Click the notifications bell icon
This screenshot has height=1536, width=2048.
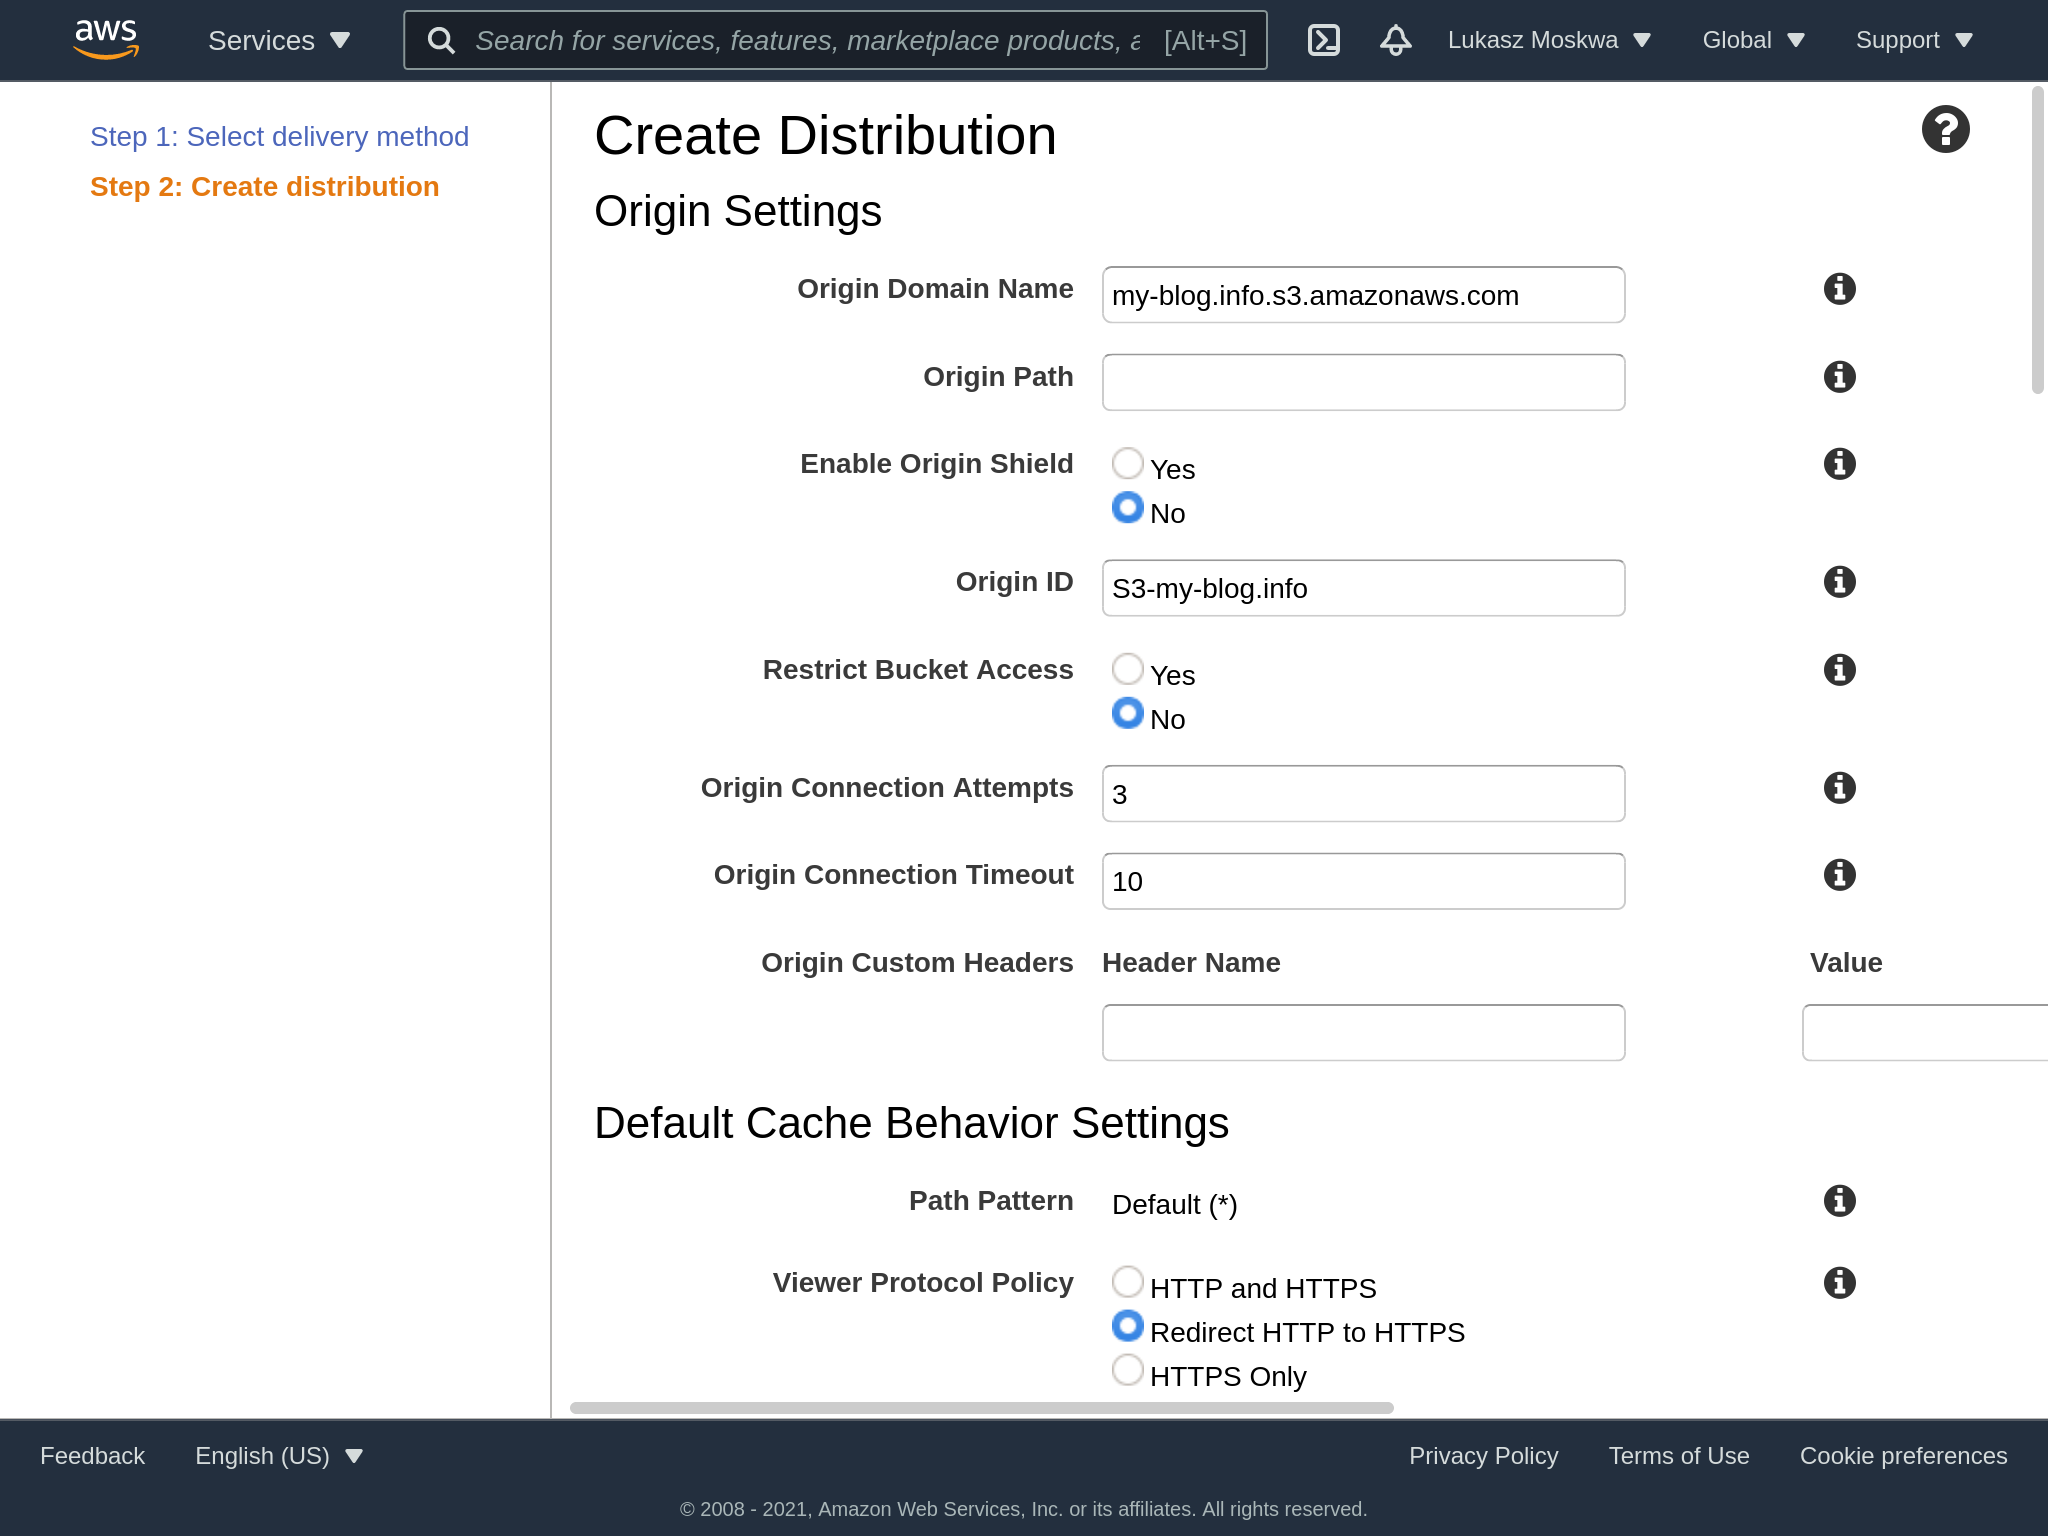click(1395, 40)
